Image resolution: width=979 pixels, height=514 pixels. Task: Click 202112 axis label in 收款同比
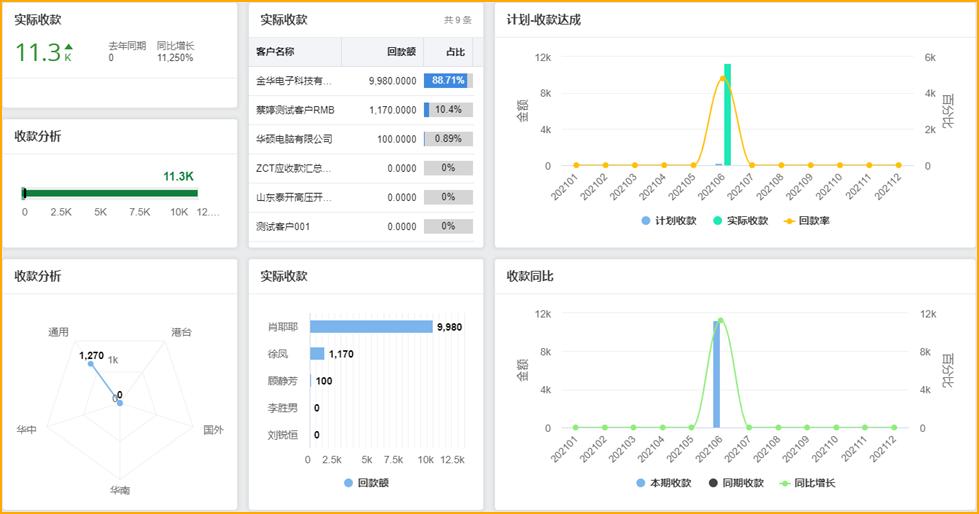coord(883,449)
